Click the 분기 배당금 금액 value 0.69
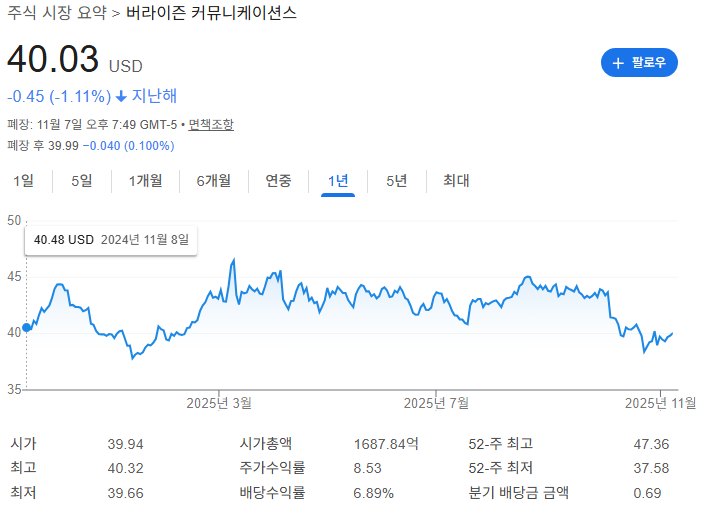Viewport: 707px width, 509px height. (x=647, y=493)
